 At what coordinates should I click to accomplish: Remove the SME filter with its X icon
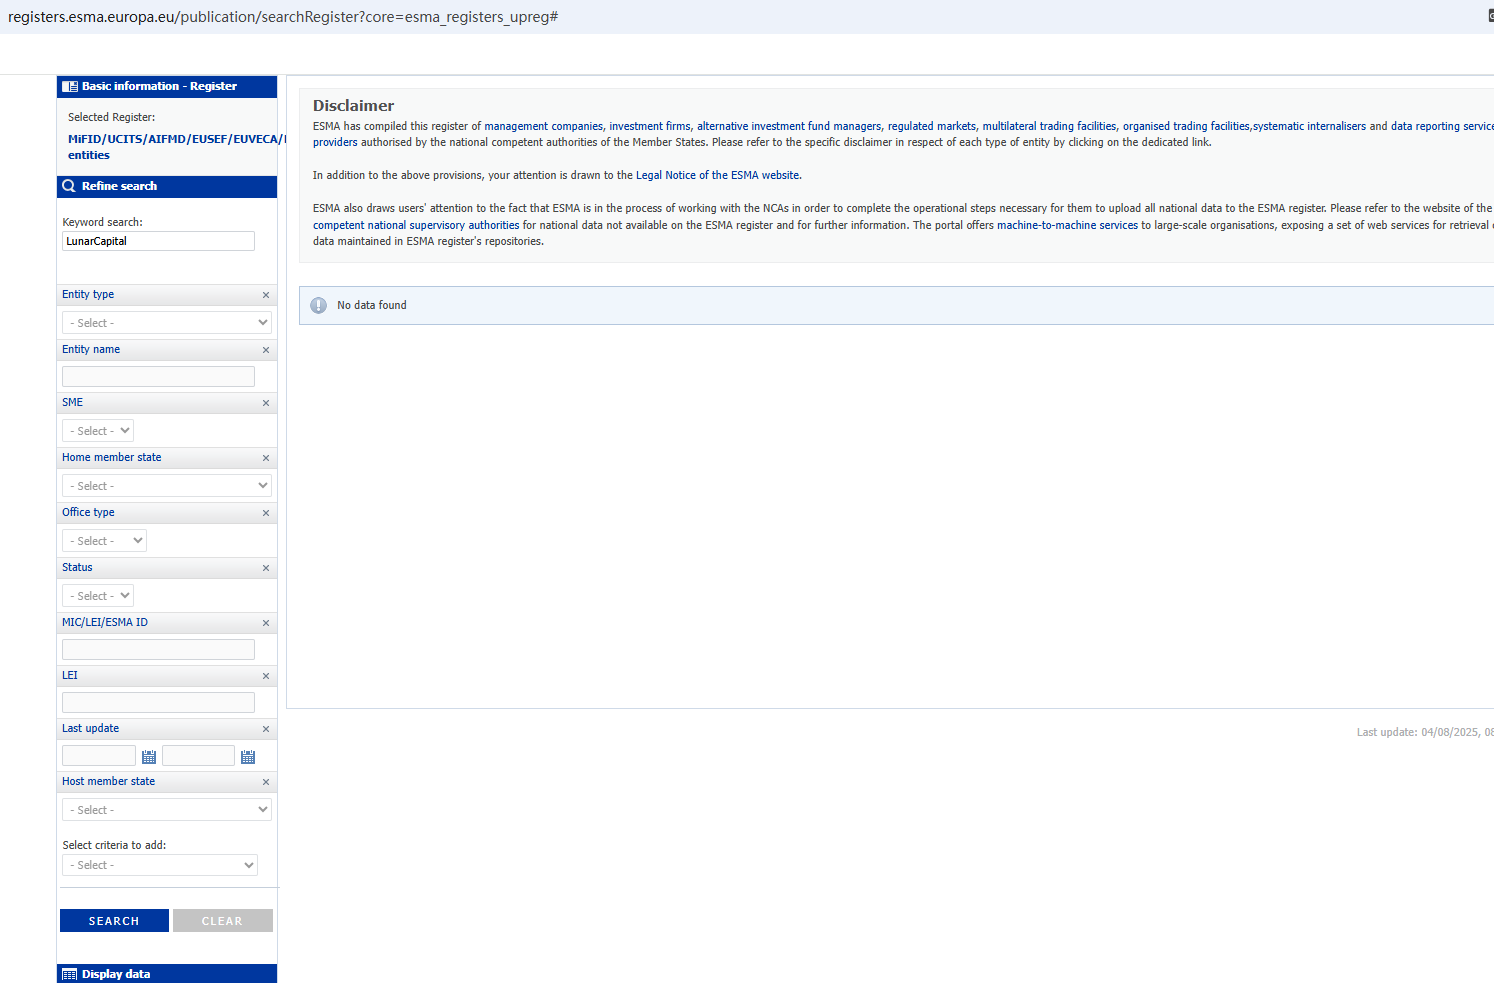tap(266, 403)
